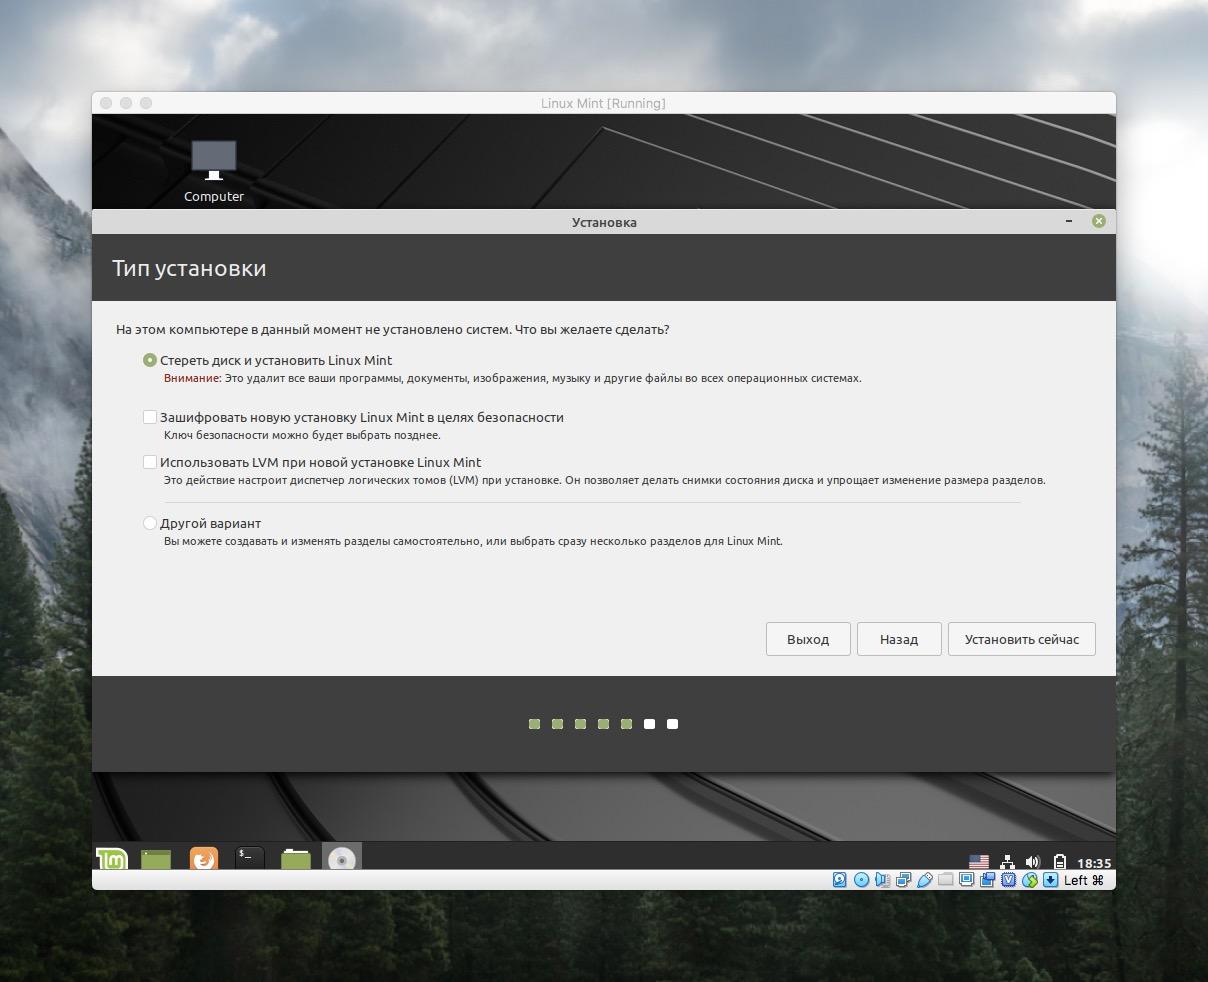The image size is (1208, 982).
Task: Click the 'Выход' button
Action: click(808, 639)
